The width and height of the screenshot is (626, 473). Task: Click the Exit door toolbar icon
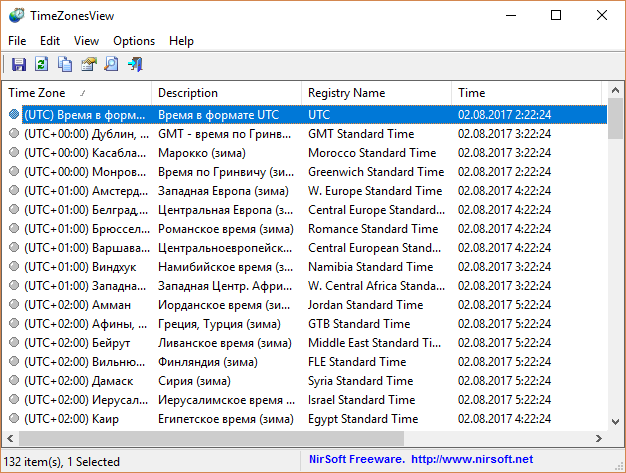coord(135,64)
